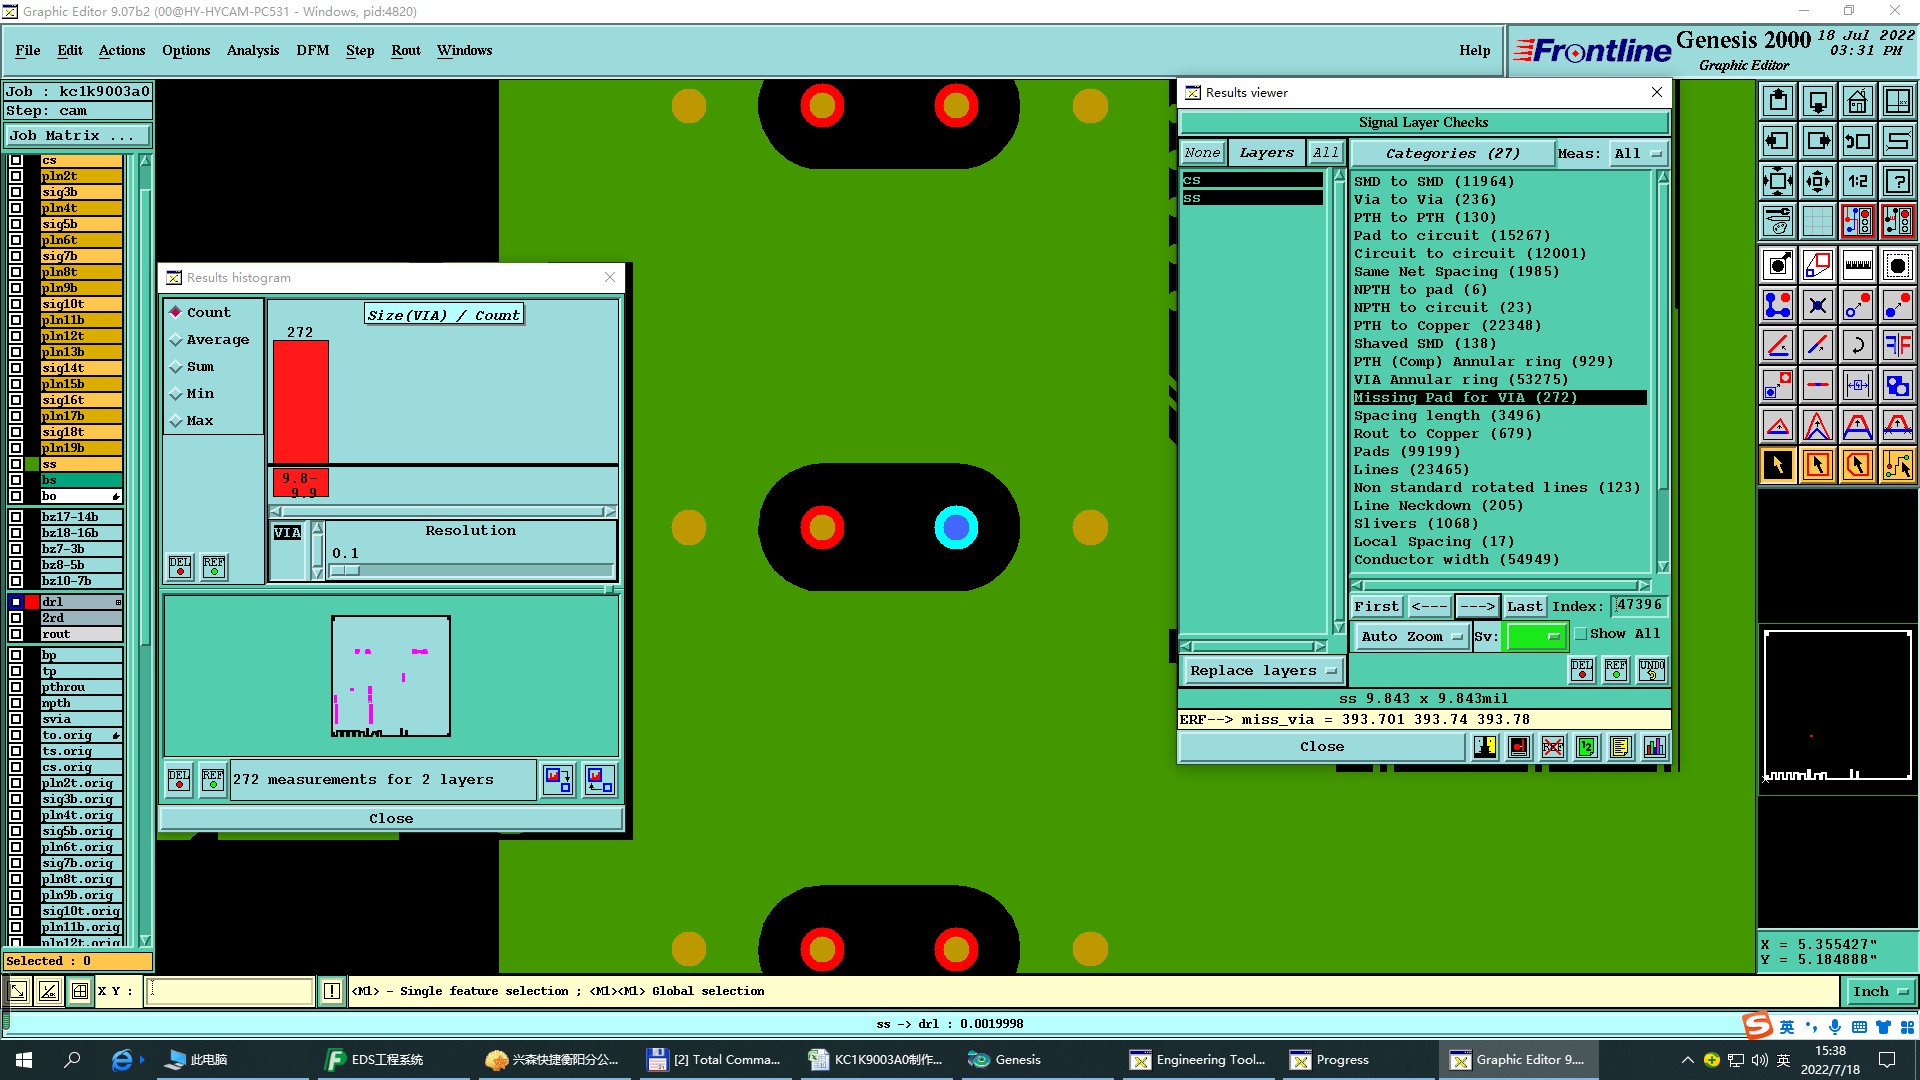Open histogram chart icon in Results viewer
This screenshot has width=1920, height=1080.
coord(1655,747)
